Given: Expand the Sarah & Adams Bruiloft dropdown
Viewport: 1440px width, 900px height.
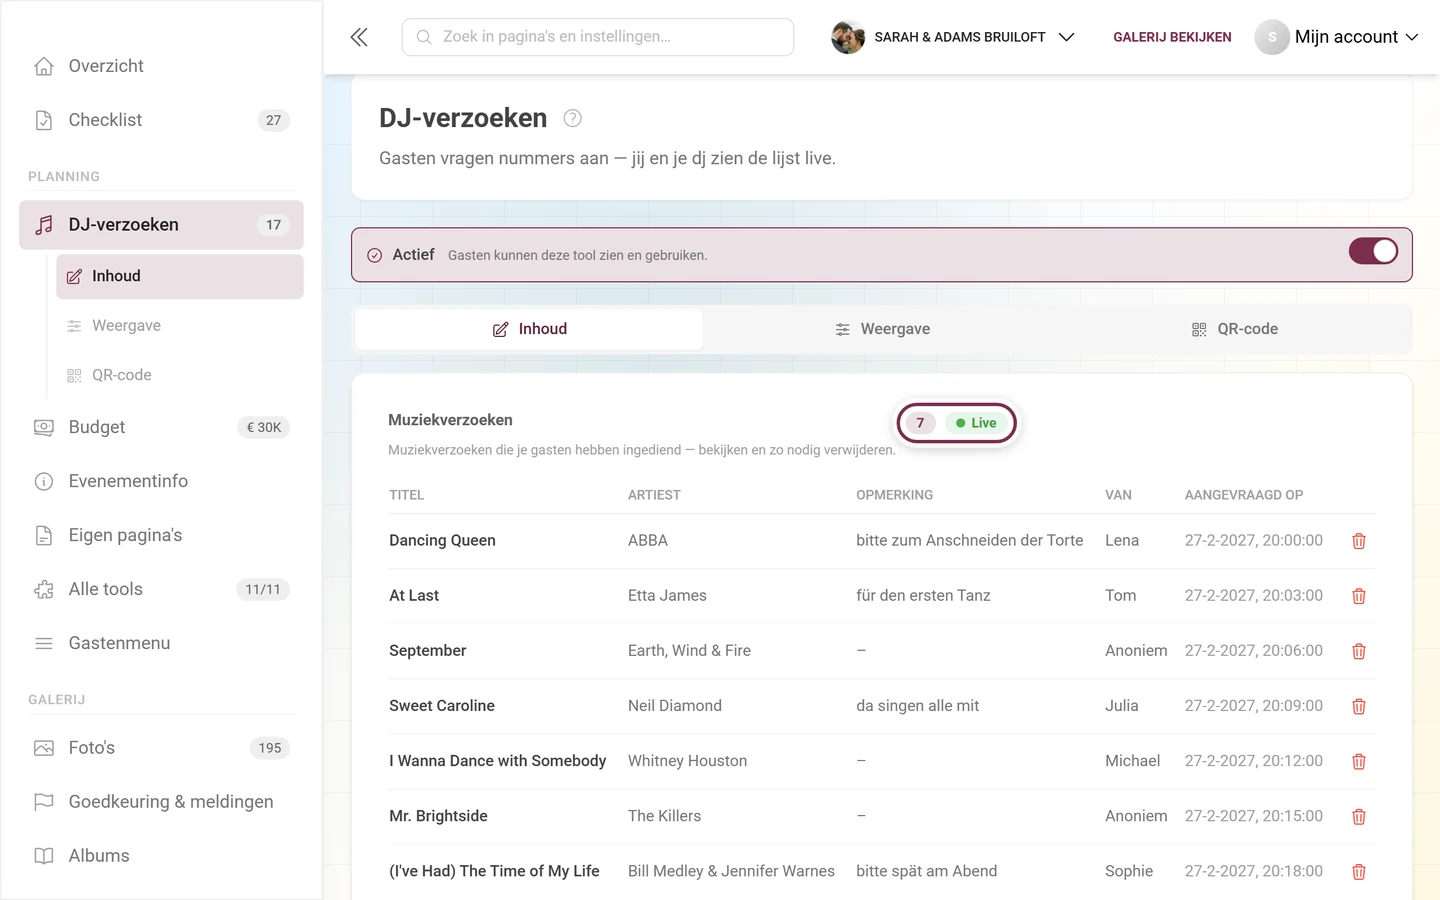Looking at the screenshot, I should coord(953,37).
